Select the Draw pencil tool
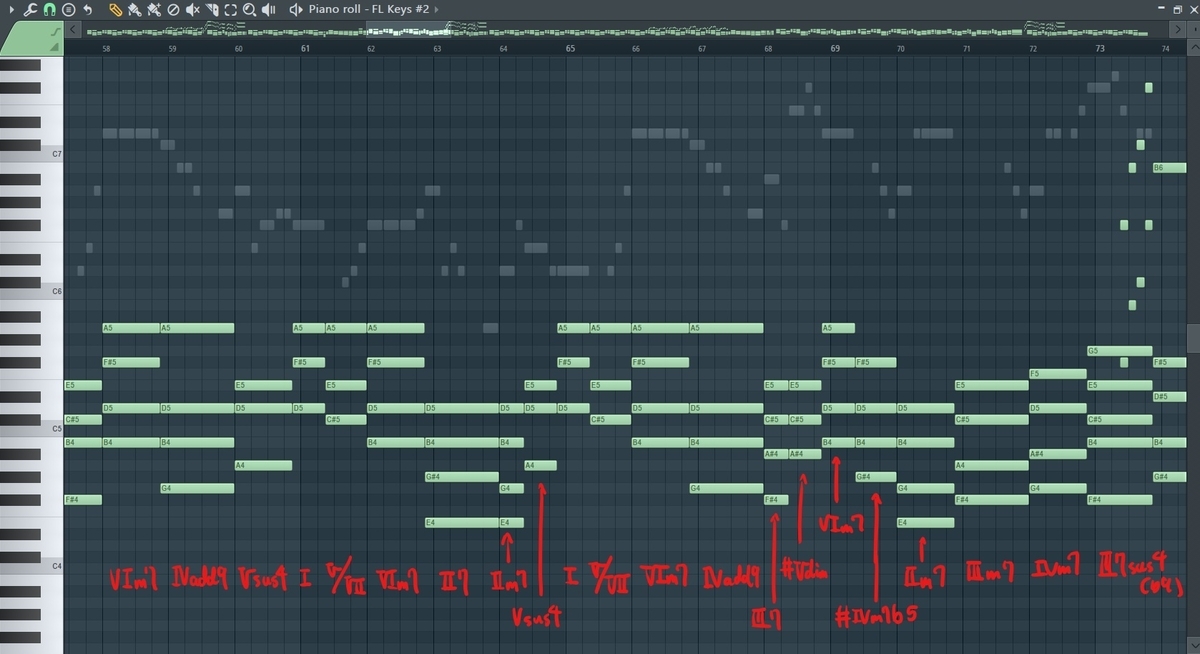 115,9
